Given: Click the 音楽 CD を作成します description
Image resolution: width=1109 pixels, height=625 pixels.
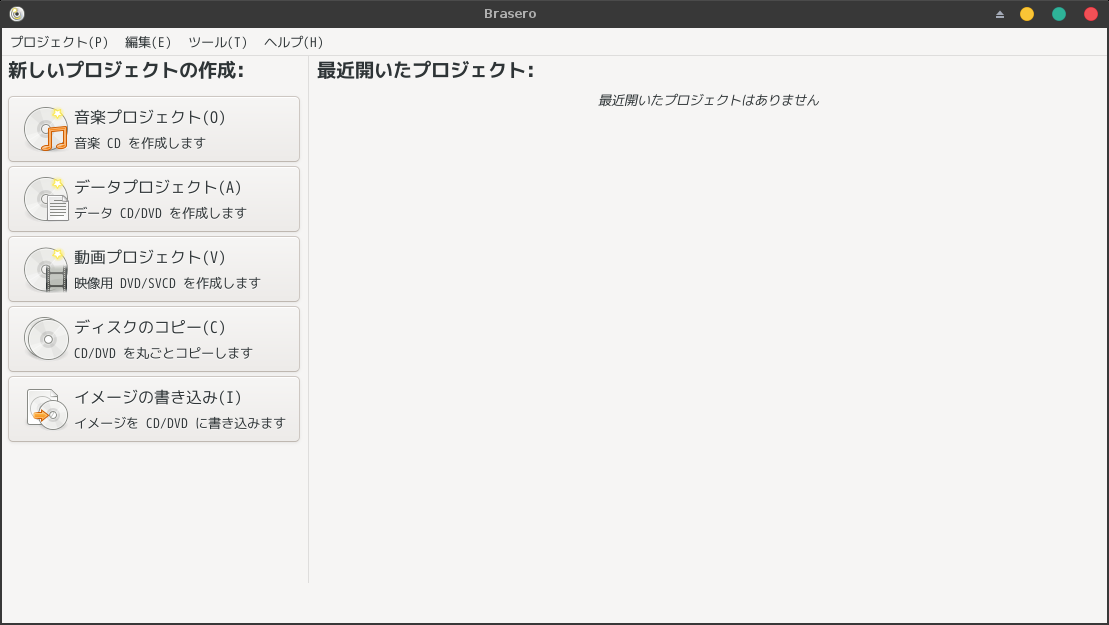Looking at the screenshot, I should (x=140, y=143).
